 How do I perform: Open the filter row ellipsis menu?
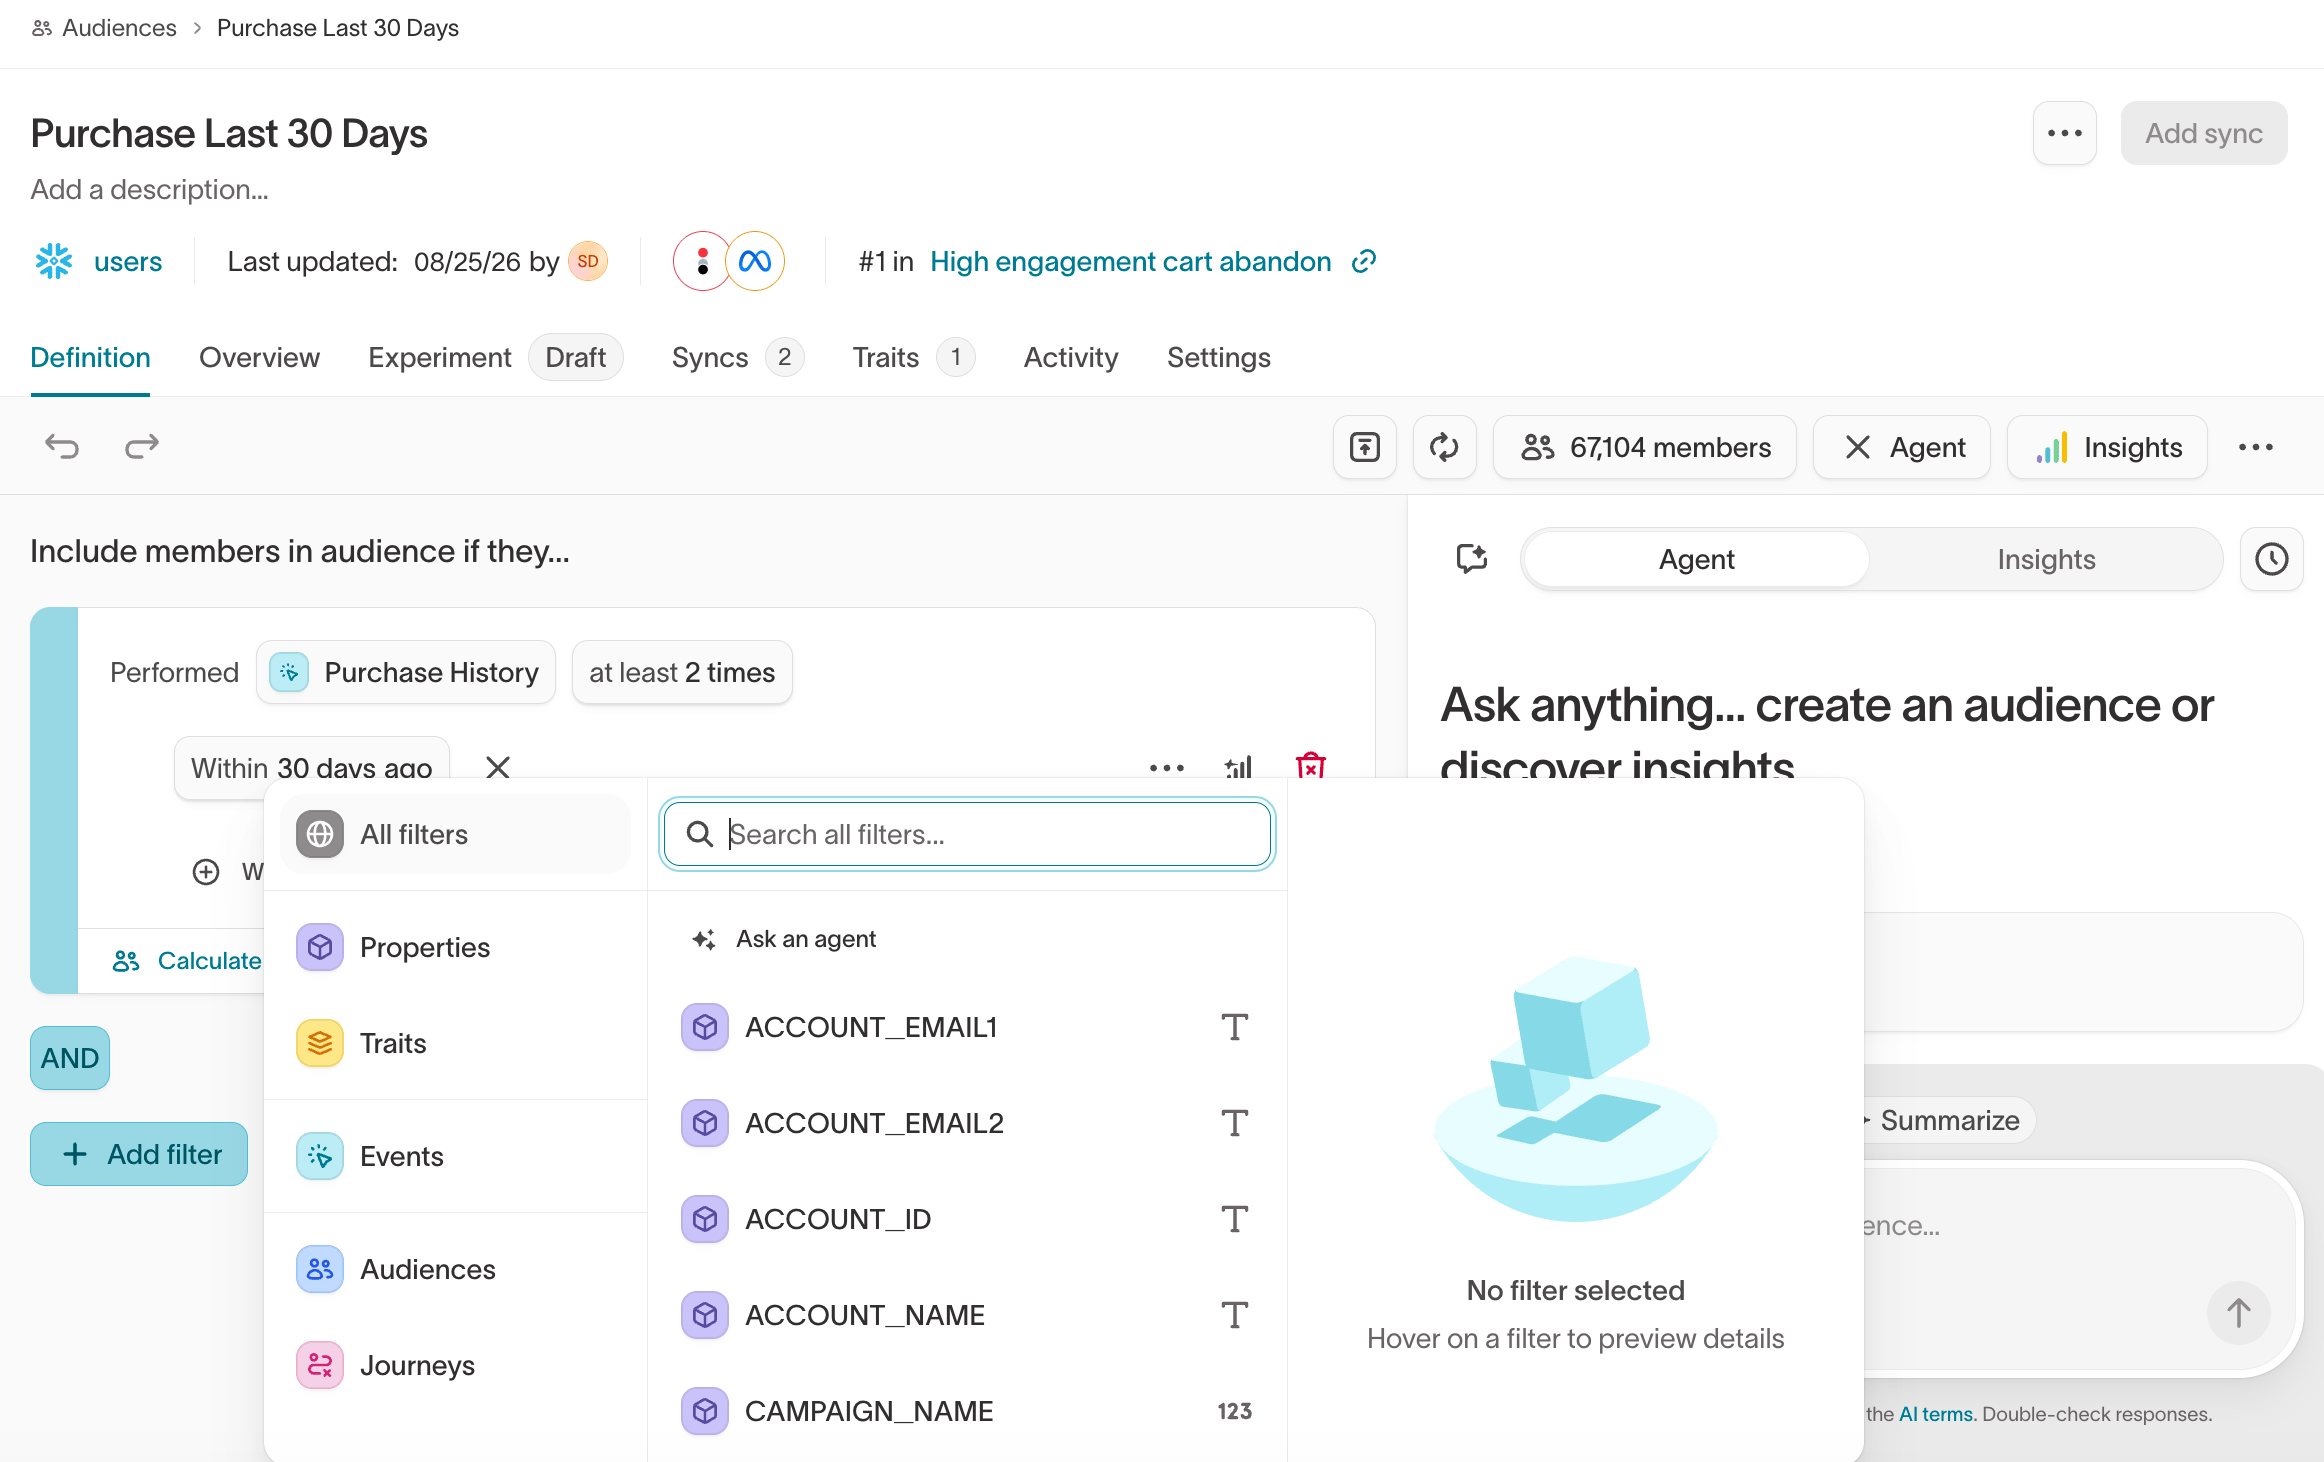click(1167, 767)
